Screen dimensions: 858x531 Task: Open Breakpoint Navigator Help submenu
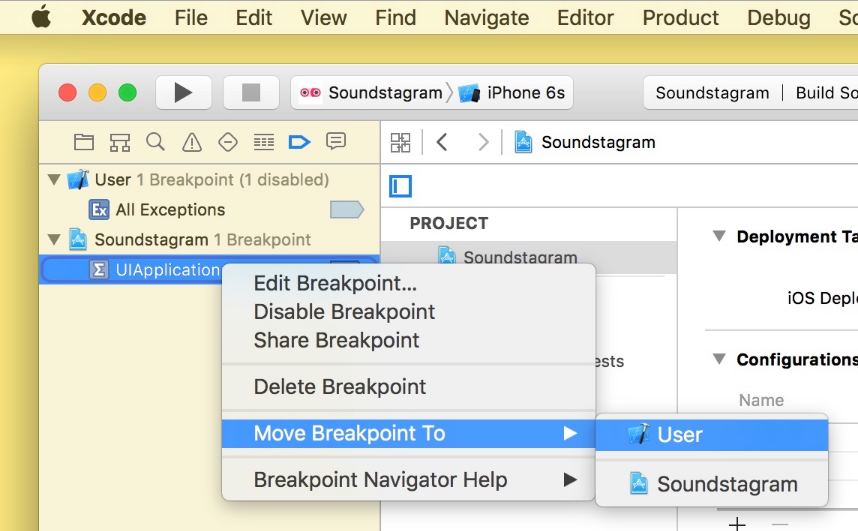pyautogui.click(x=408, y=480)
